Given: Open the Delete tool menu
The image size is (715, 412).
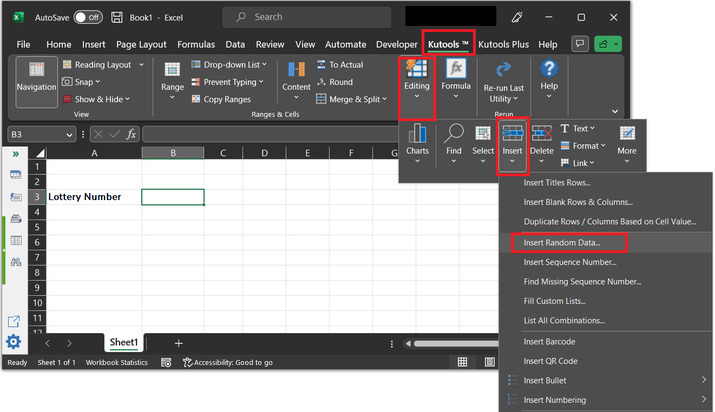Looking at the screenshot, I should tap(542, 144).
